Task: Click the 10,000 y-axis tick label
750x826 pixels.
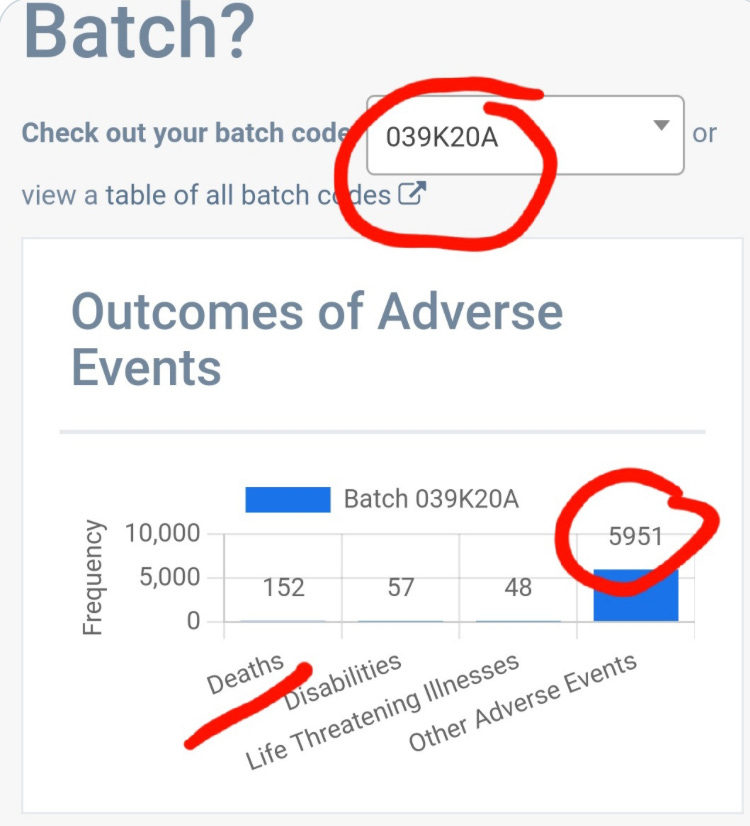Action: click(x=162, y=533)
